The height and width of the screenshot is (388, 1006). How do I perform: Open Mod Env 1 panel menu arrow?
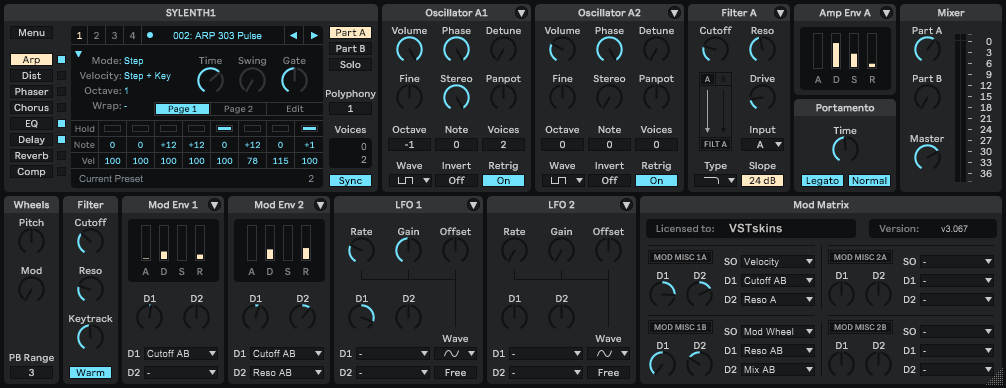click(214, 205)
